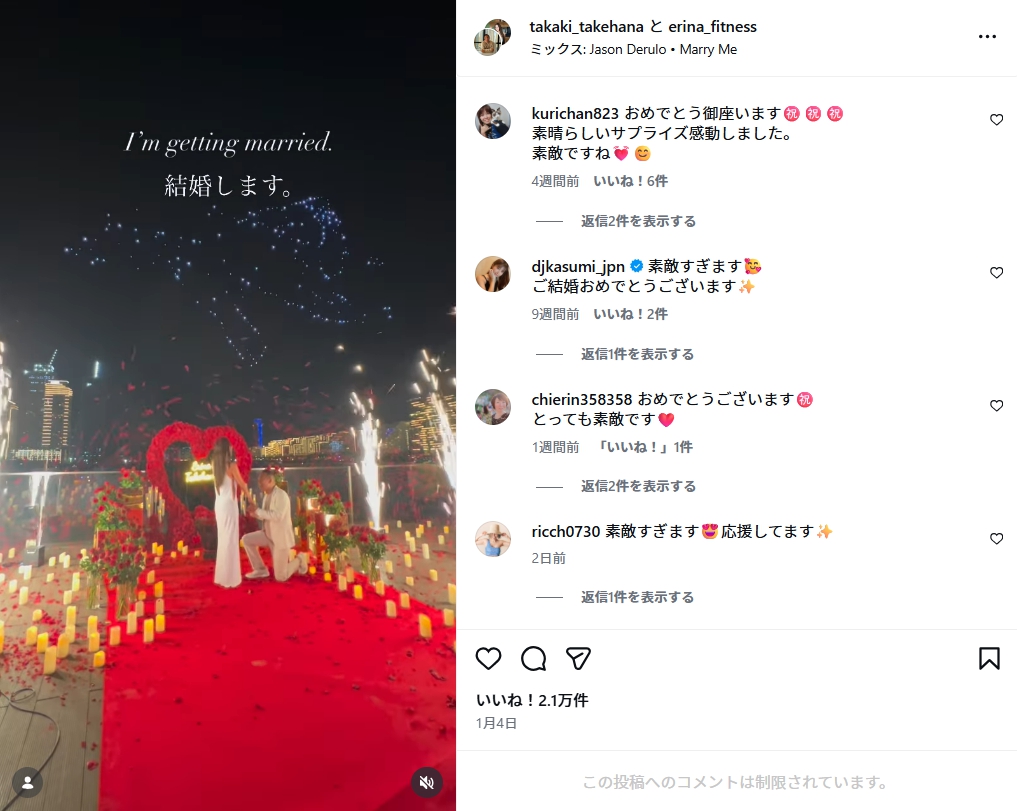This screenshot has height=811, width=1017.
Task: Open the three-dot more options menu
Action: pos(987,37)
